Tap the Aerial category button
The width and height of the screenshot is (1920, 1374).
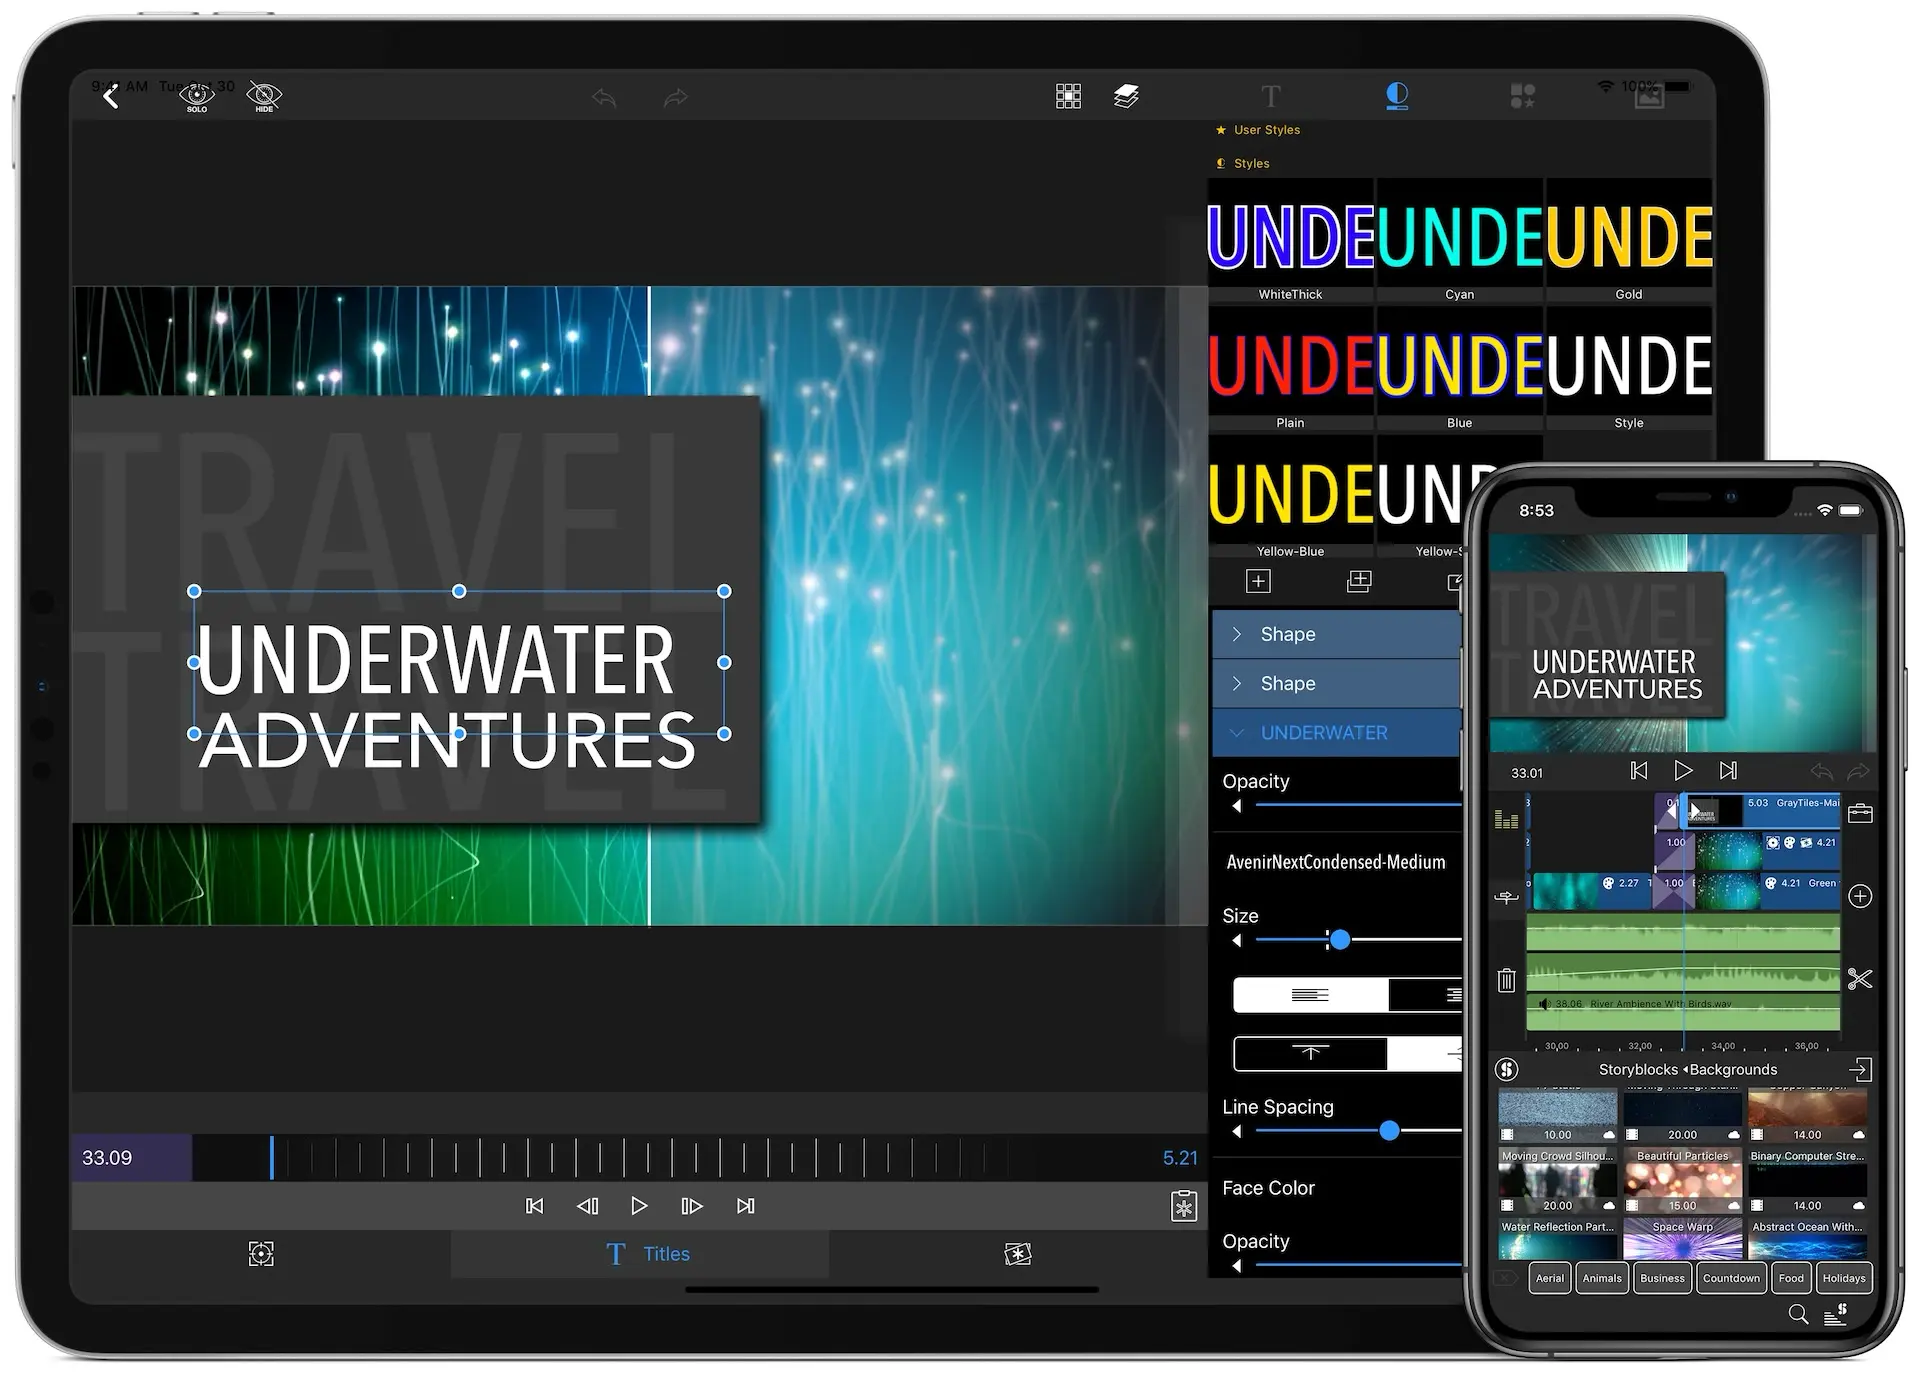pyautogui.click(x=1549, y=1278)
